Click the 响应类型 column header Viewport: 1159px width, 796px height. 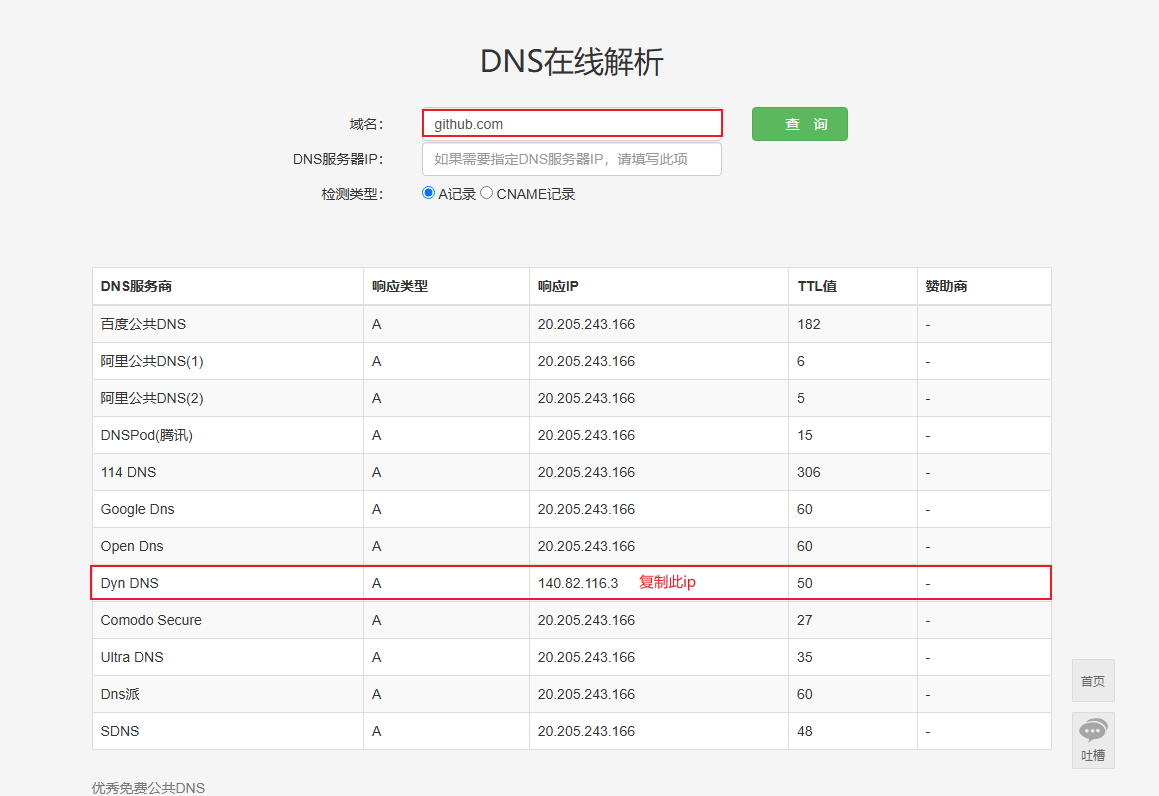coord(400,286)
